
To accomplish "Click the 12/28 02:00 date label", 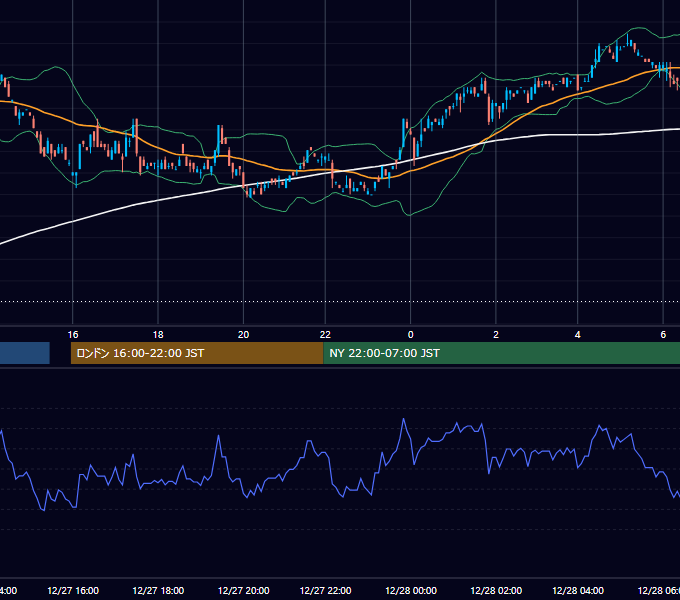I will click(x=496, y=591).
